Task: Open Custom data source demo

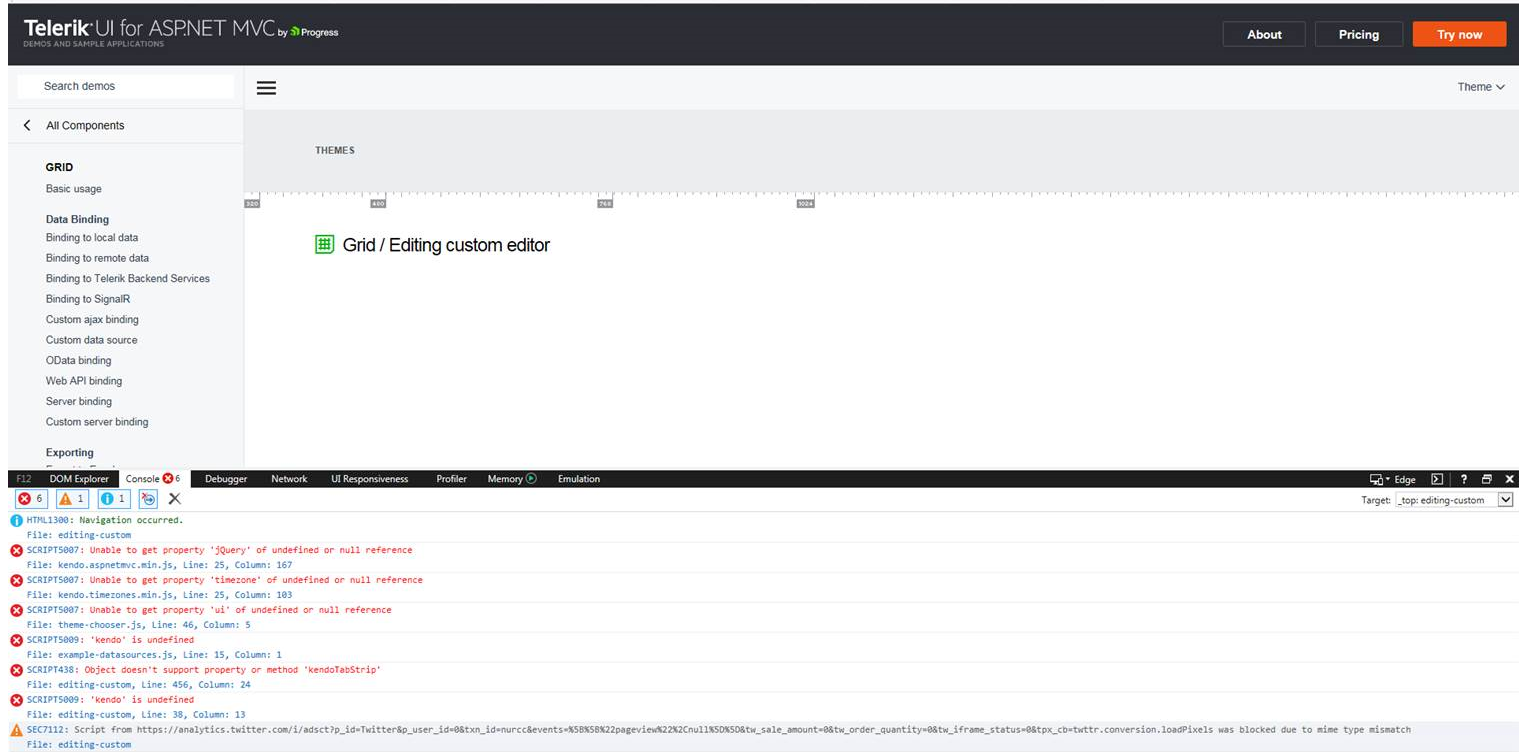Action: [x=92, y=340]
